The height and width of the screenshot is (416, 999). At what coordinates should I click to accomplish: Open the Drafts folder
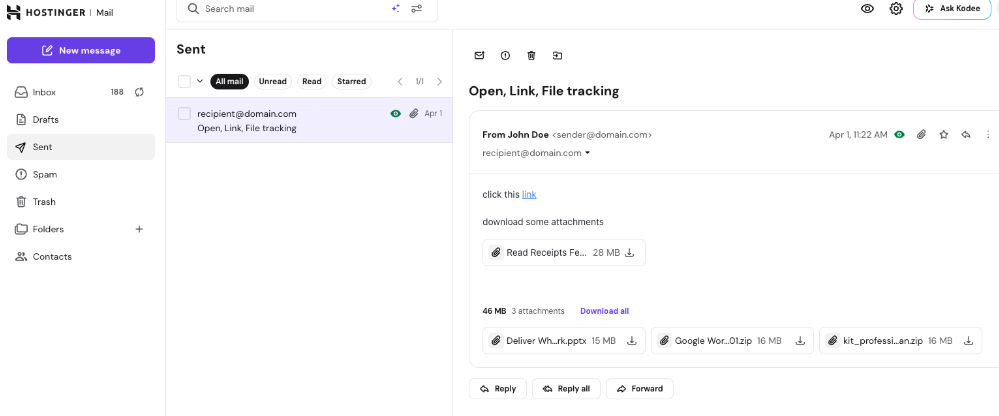click(x=46, y=120)
